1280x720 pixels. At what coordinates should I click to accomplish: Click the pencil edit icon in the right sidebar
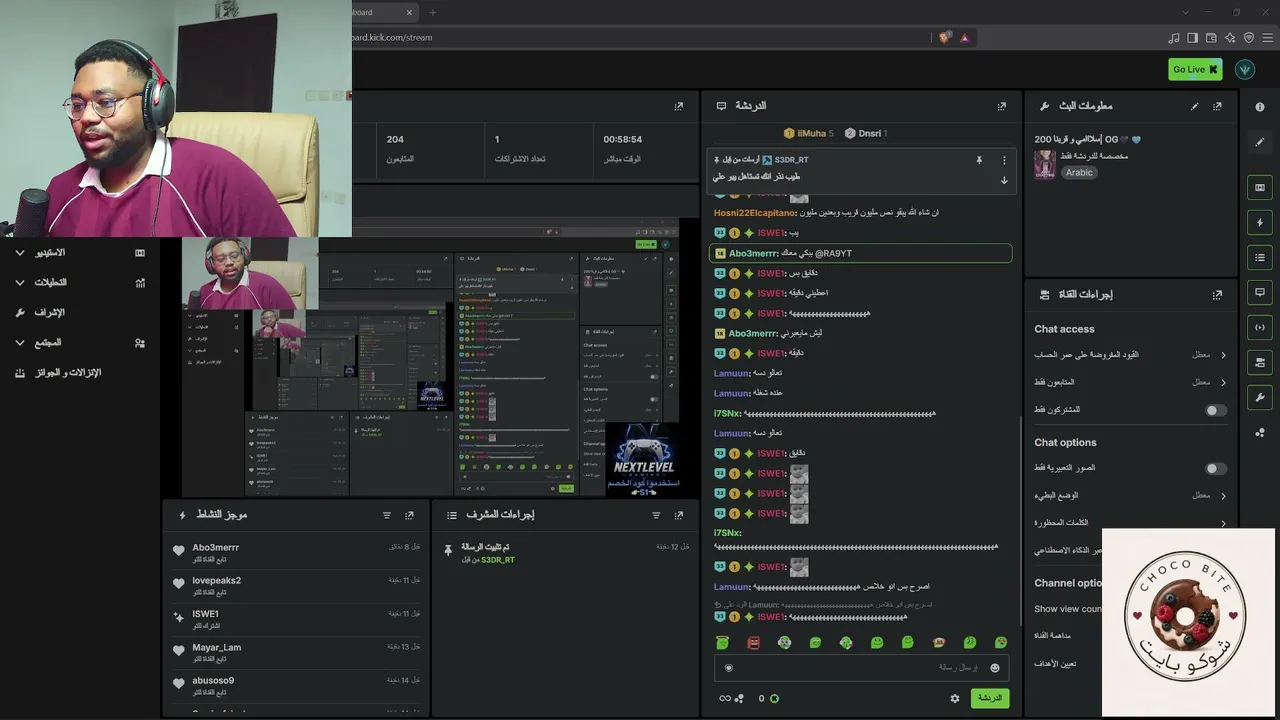tap(1260, 143)
